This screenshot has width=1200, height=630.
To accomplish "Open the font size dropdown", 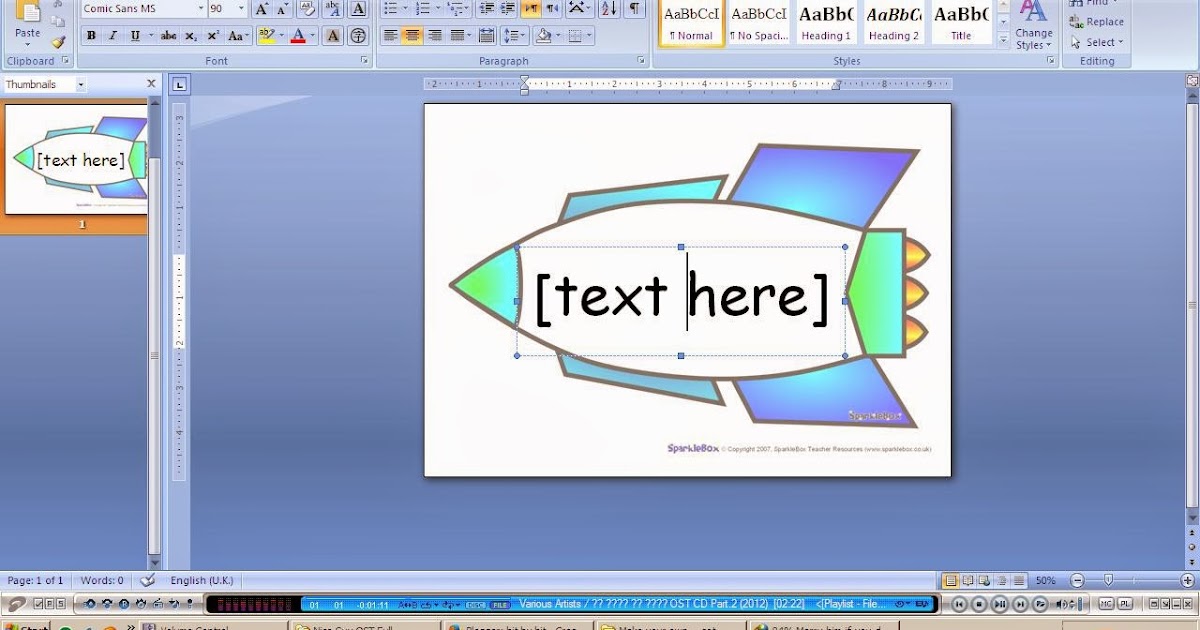I will [241, 9].
